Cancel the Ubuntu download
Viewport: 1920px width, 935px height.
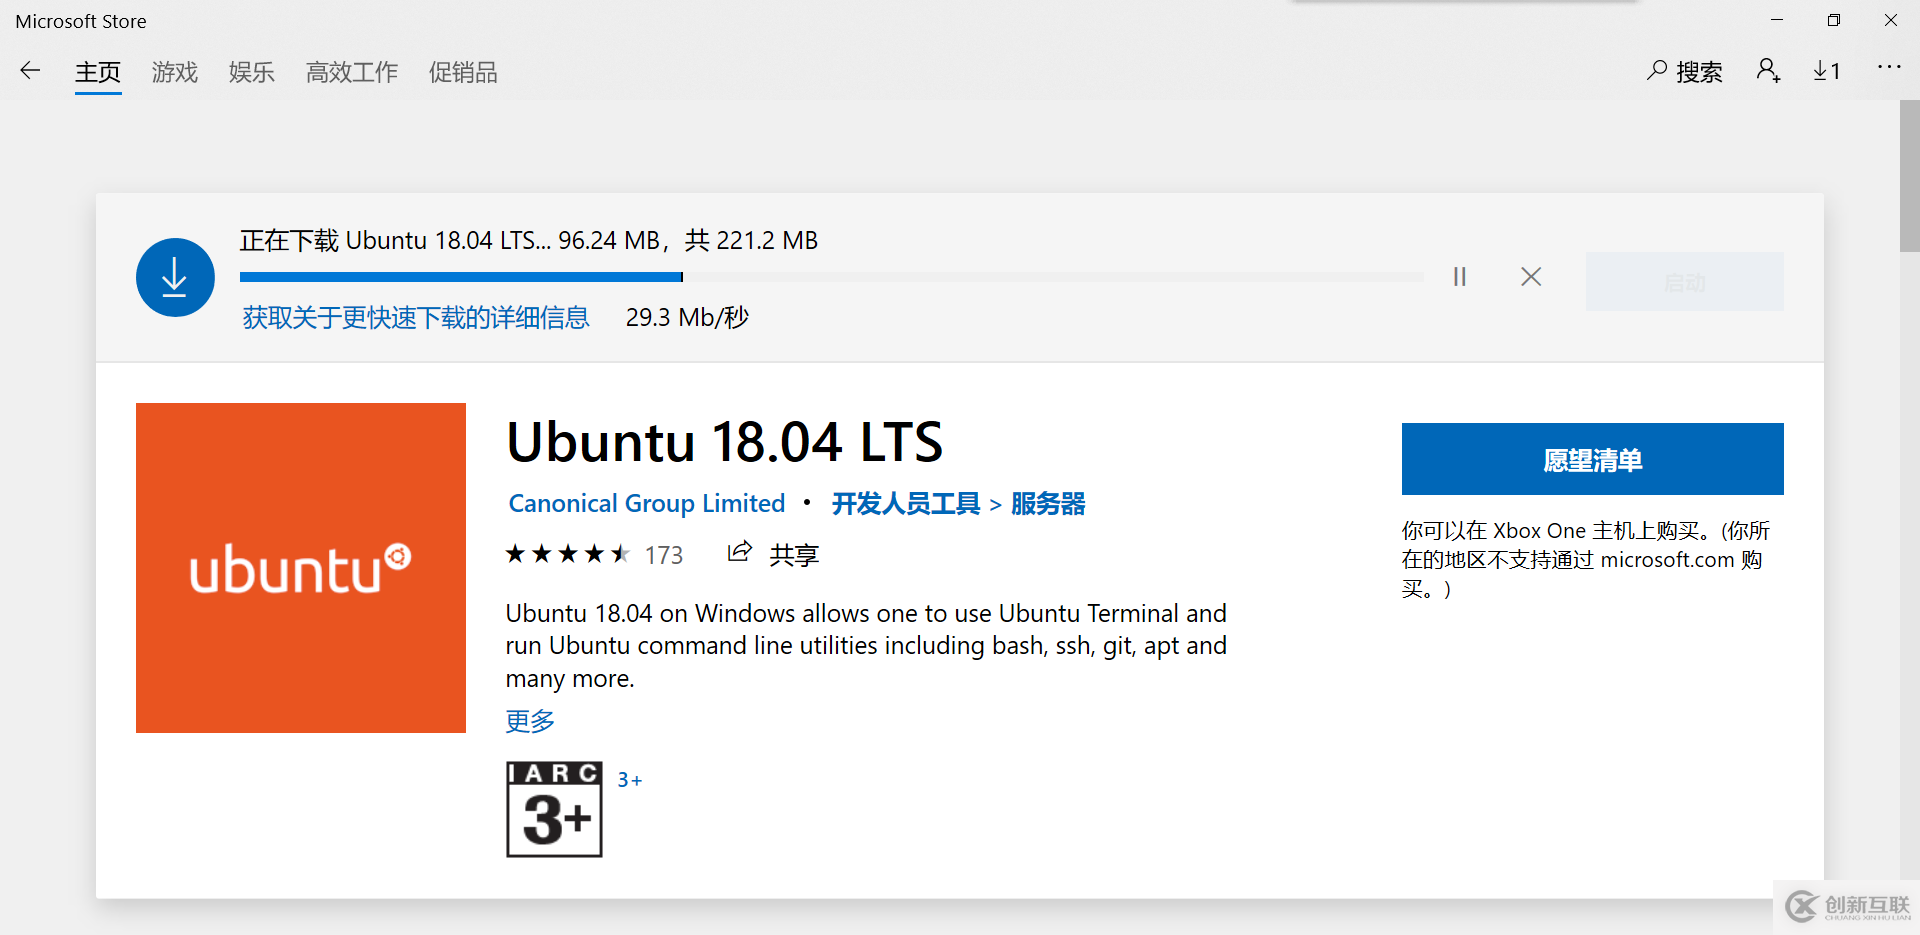(x=1531, y=277)
